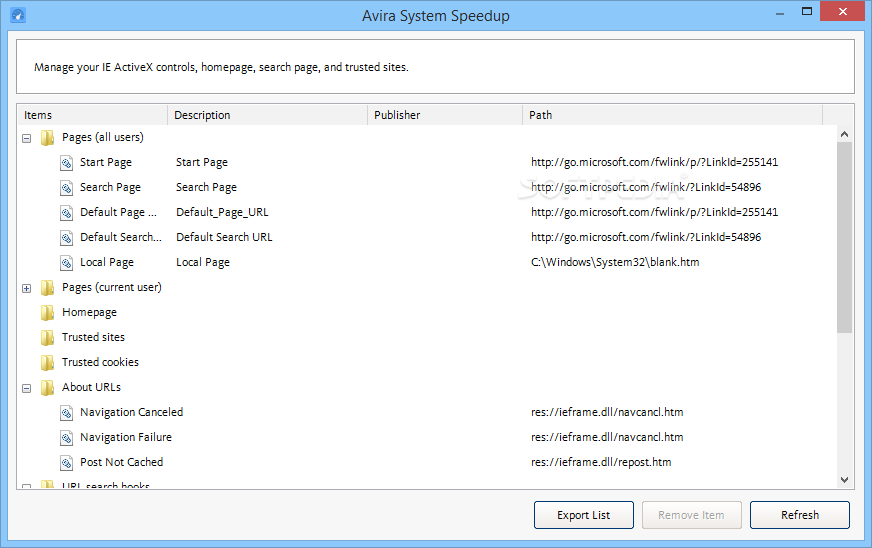The height and width of the screenshot is (548, 872).
Task: Click the Trusted sites folder icon
Action: click(48, 338)
